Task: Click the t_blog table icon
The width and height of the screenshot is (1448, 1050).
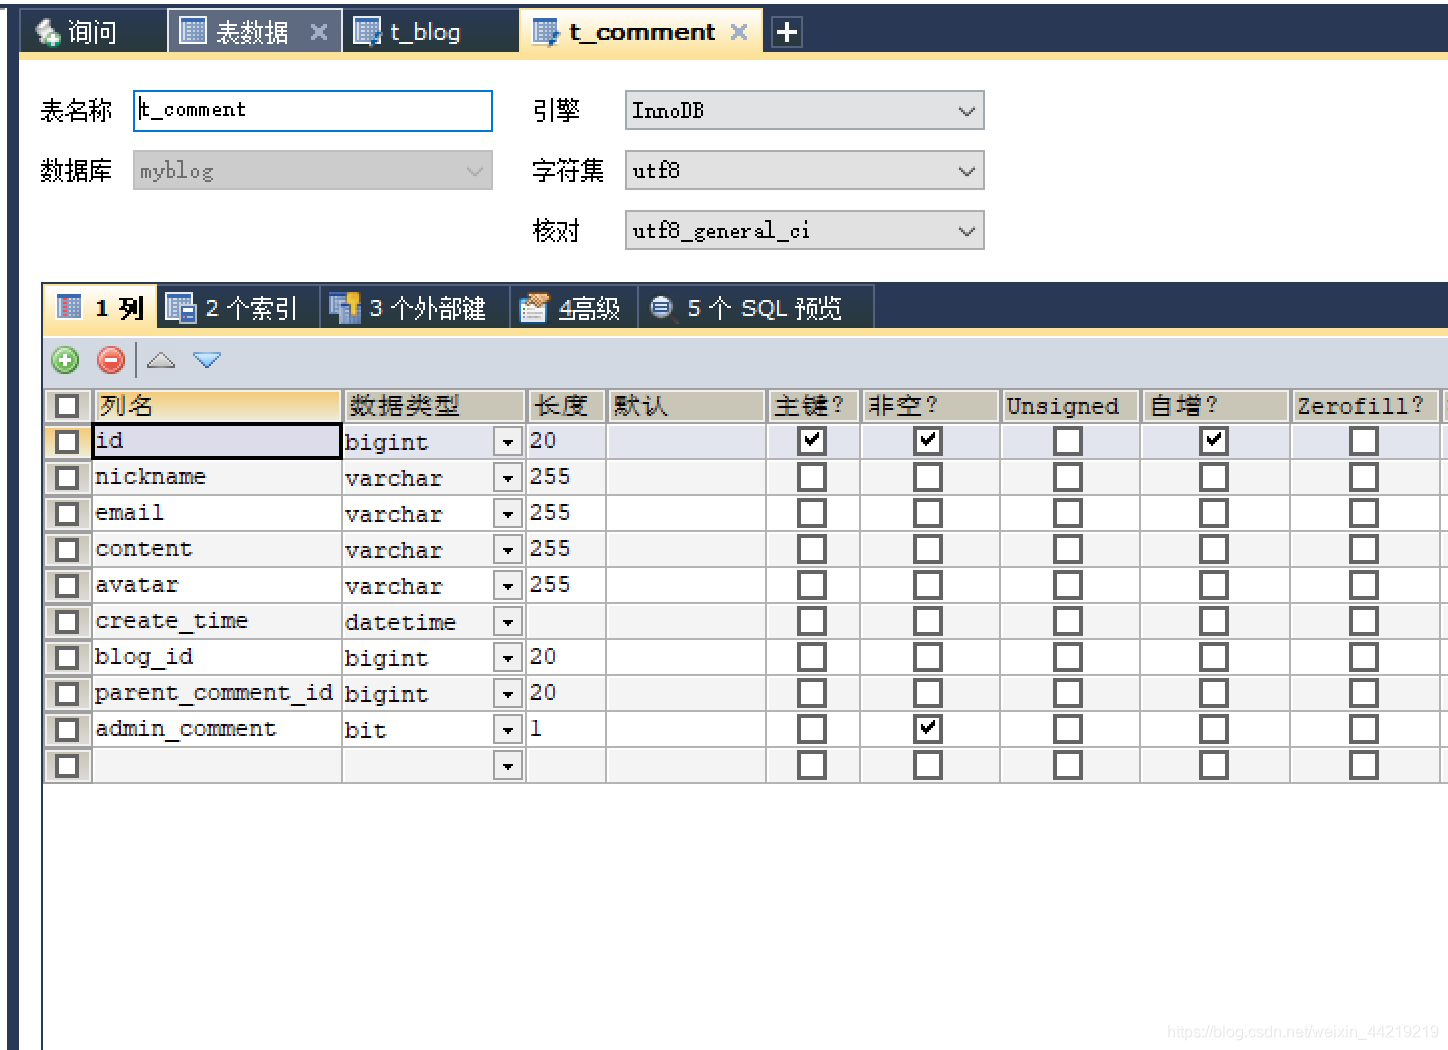Action: [x=368, y=32]
